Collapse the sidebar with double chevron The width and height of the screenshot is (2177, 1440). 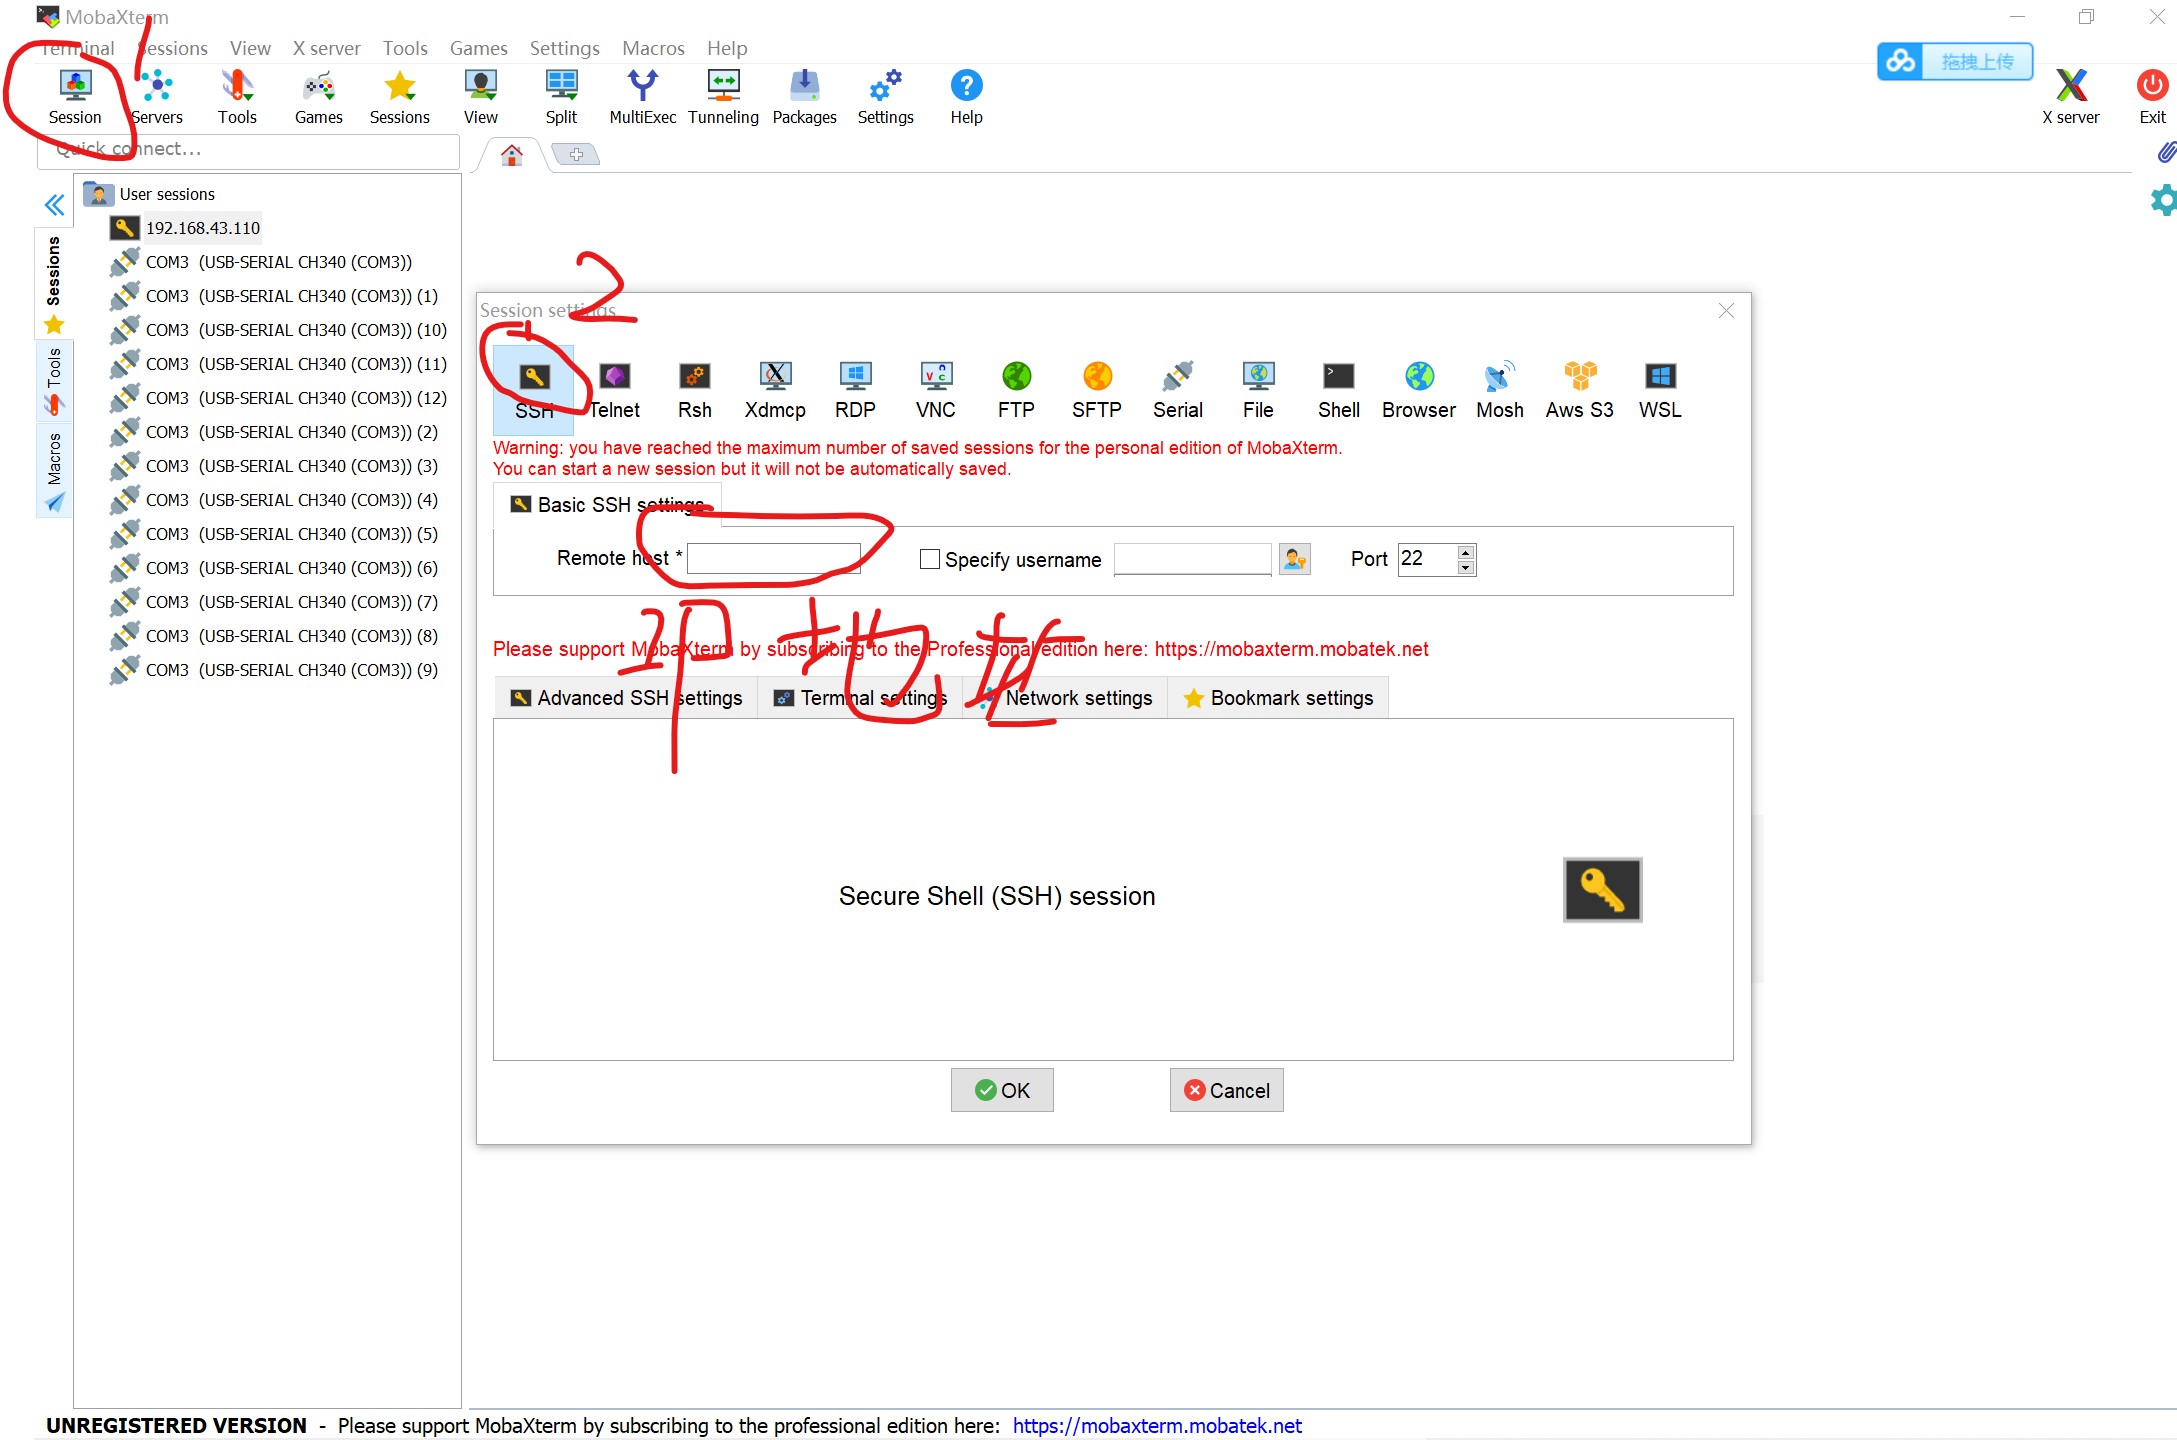55,206
